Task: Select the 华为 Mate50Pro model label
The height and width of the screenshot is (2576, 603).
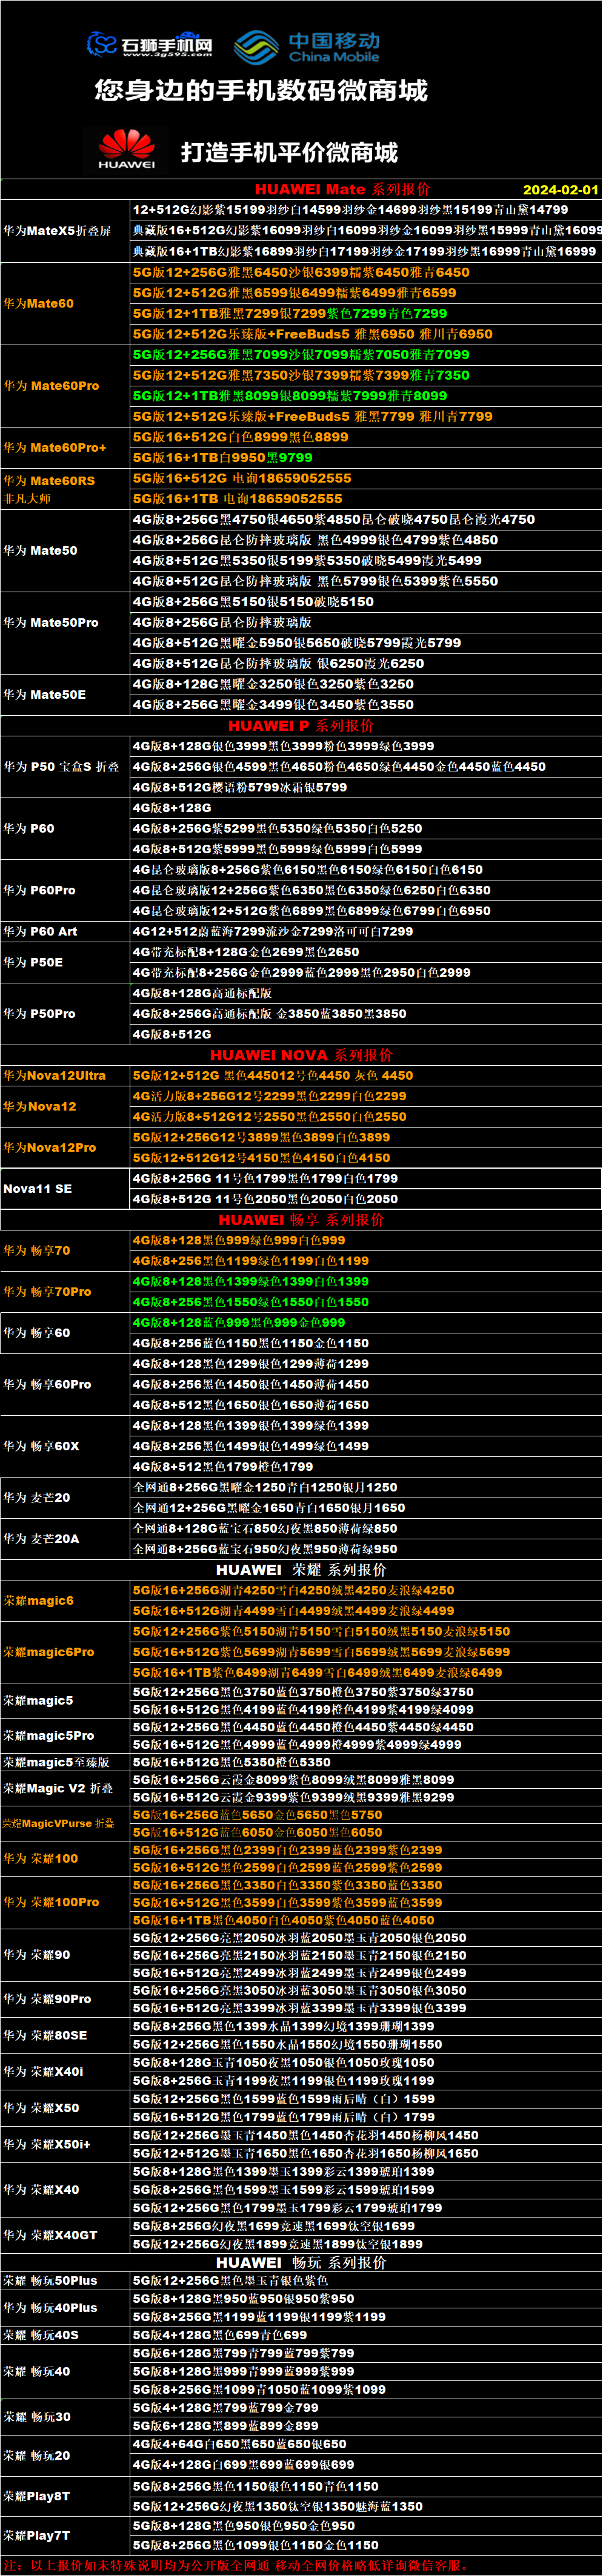Action: coord(51,622)
